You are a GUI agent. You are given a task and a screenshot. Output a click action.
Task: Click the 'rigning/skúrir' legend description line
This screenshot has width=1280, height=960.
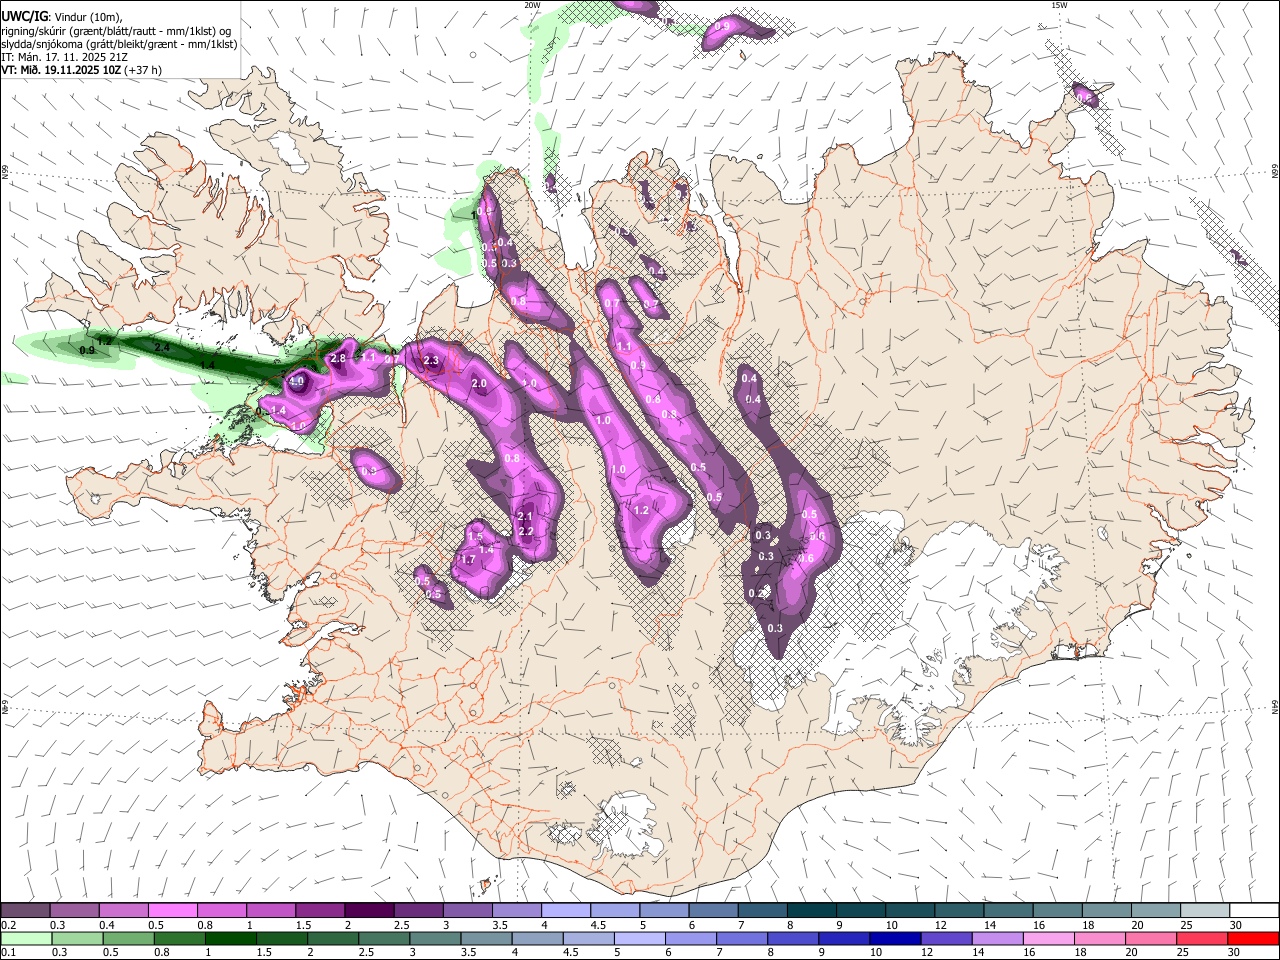tap(117, 31)
